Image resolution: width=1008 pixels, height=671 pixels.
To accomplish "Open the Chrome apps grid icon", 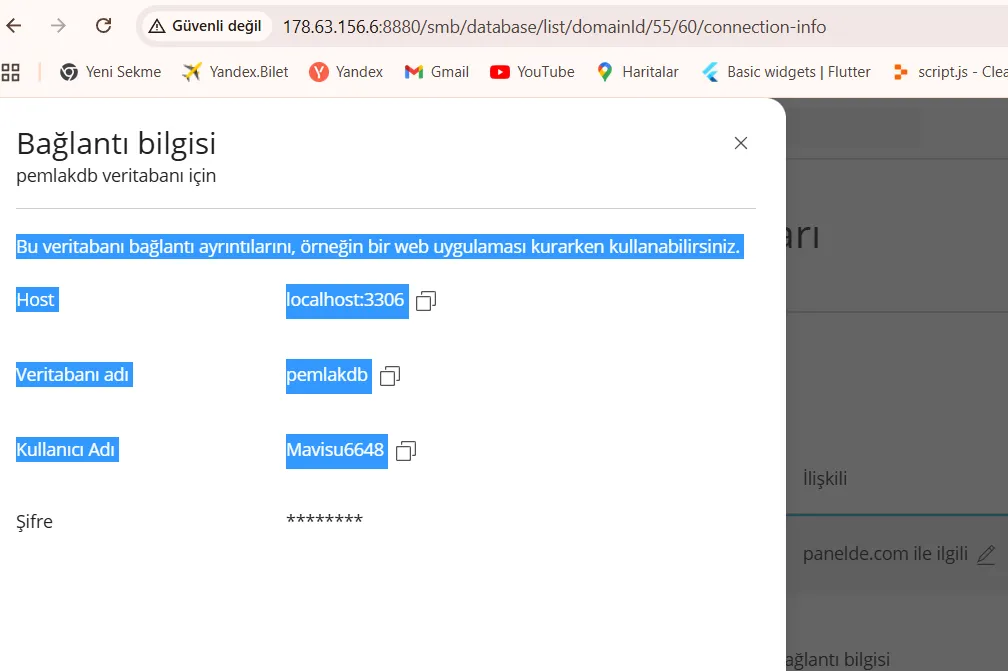I will point(11,72).
